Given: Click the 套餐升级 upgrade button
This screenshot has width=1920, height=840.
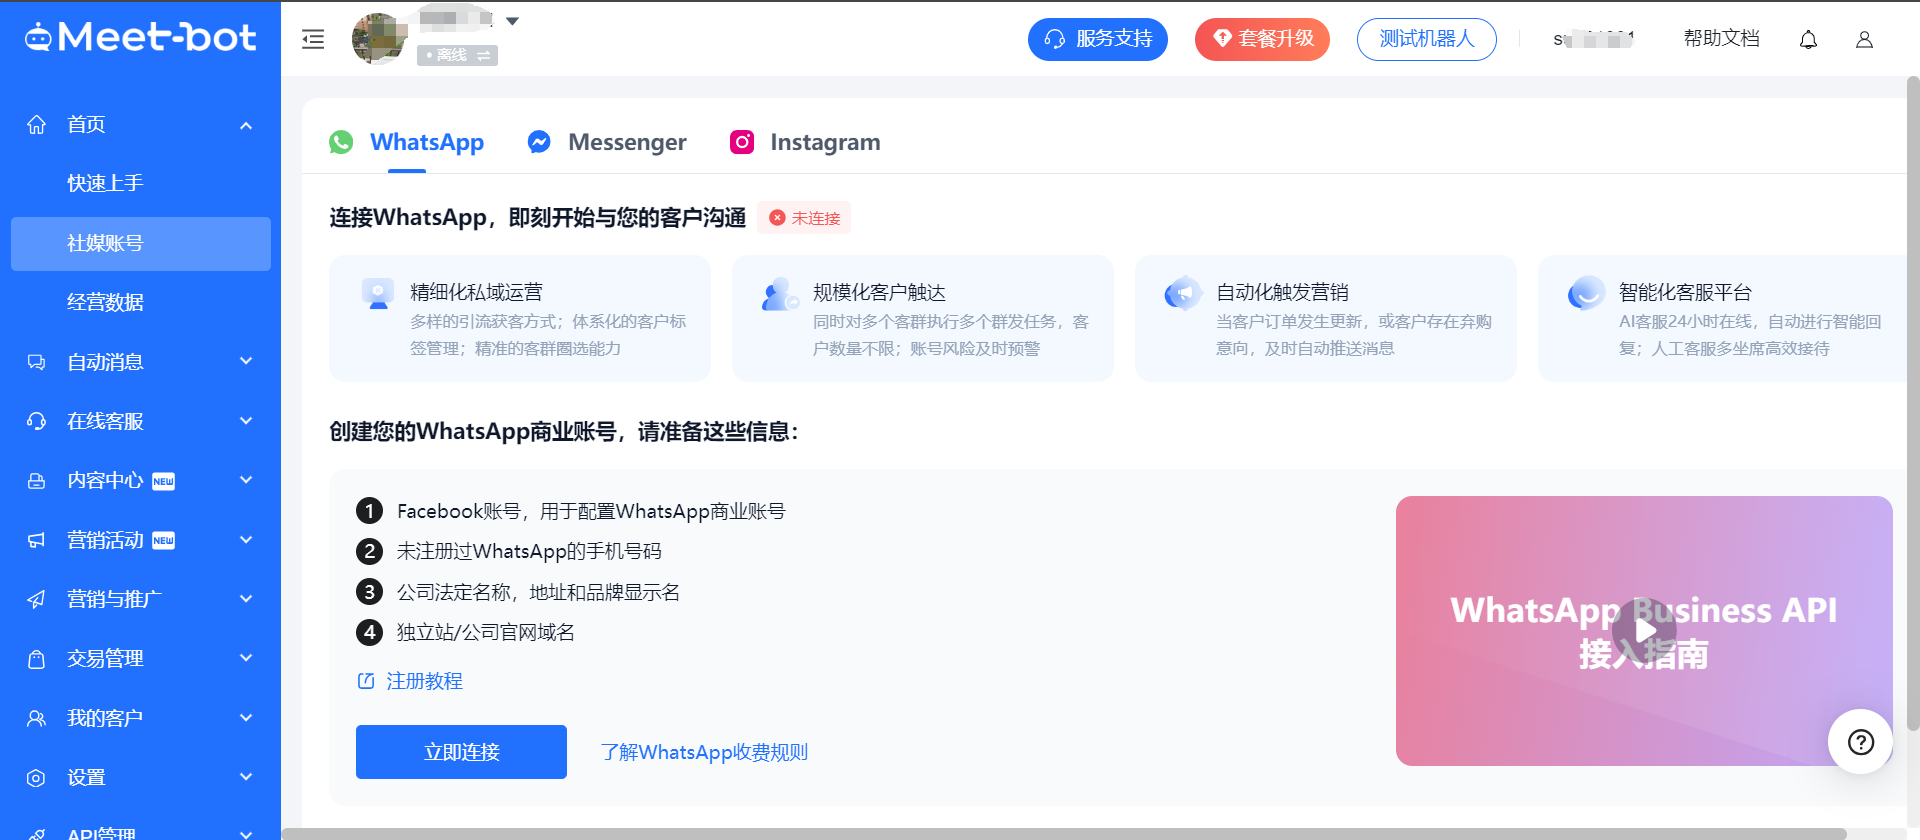Looking at the screenshot, I should (1262, 39).
